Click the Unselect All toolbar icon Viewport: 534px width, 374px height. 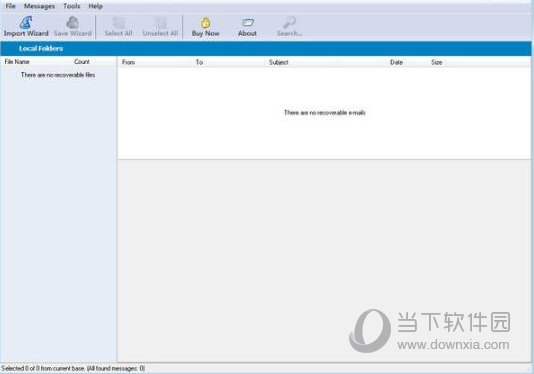tap(160, 27)
